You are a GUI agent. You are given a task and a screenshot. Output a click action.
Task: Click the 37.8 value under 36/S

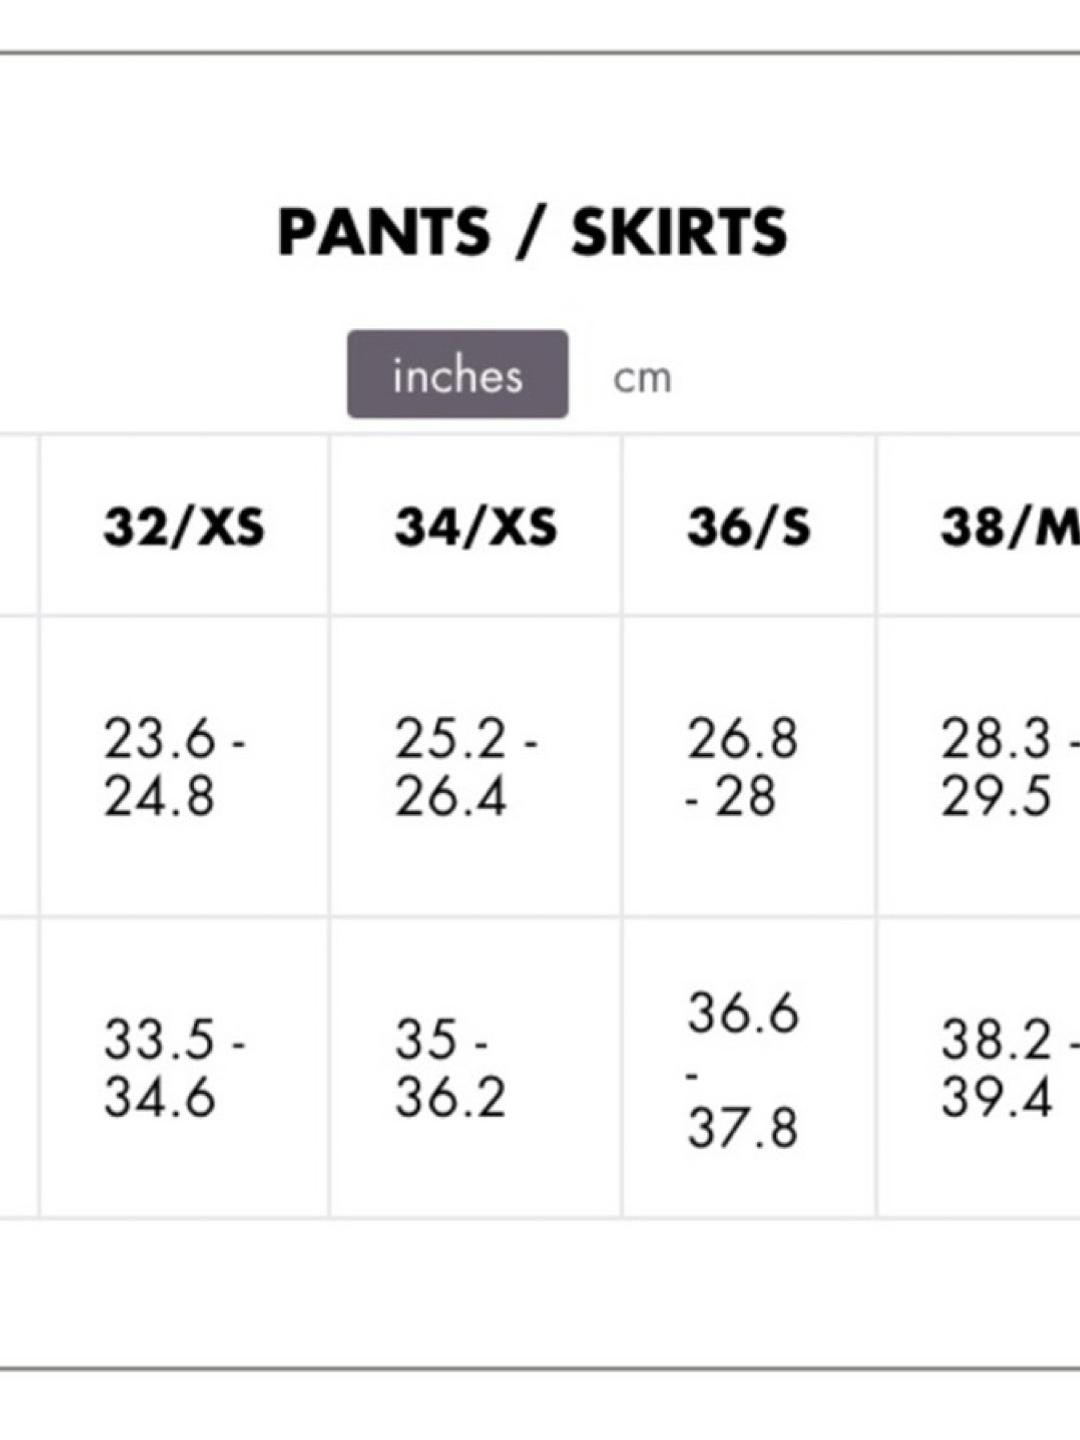742,1128
